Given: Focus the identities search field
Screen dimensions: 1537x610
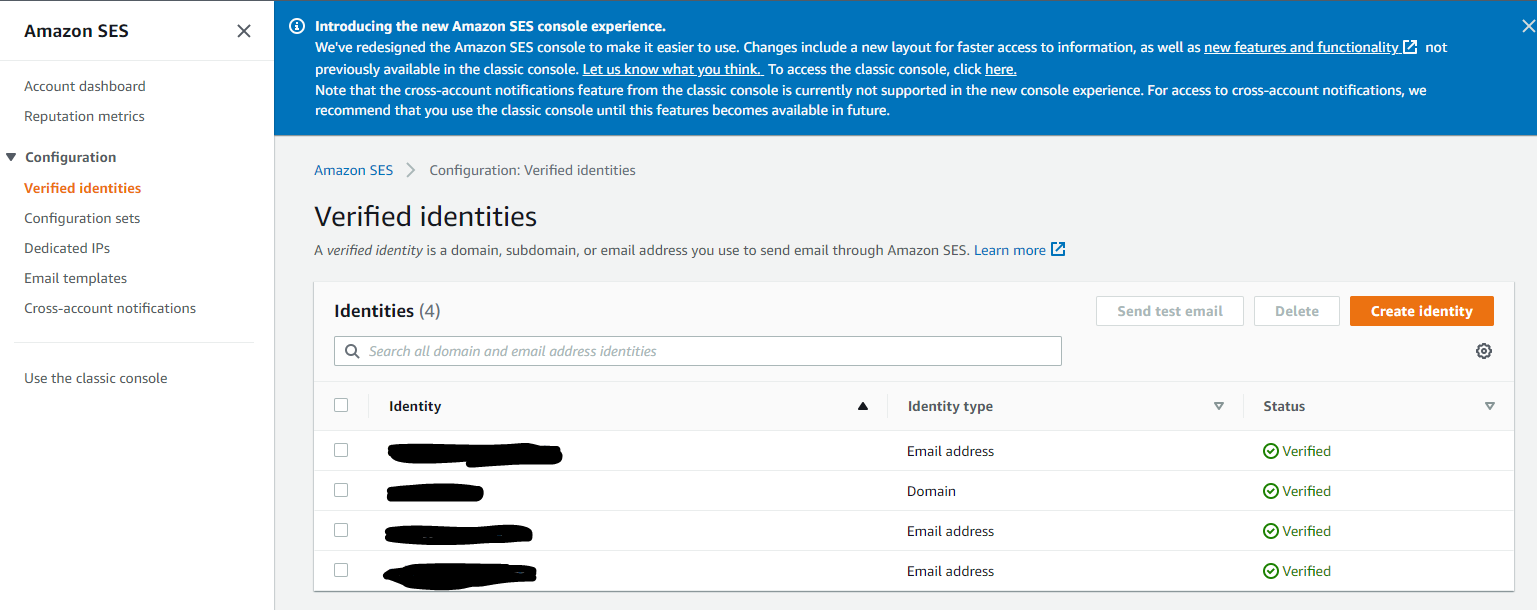Looking at the screenshot, I should [698, 351].
